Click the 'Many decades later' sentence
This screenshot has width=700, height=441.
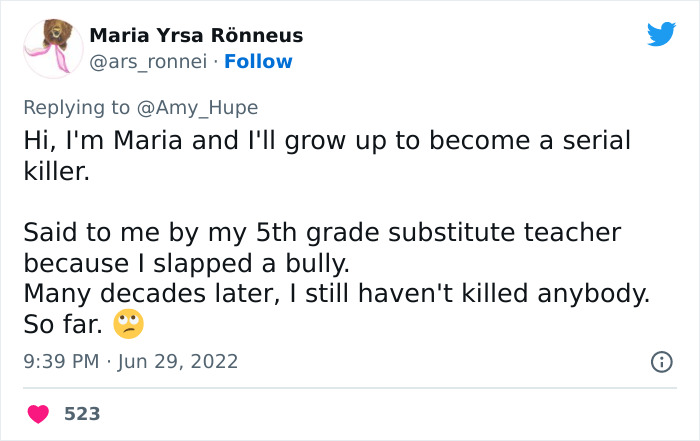click(336, 294)
